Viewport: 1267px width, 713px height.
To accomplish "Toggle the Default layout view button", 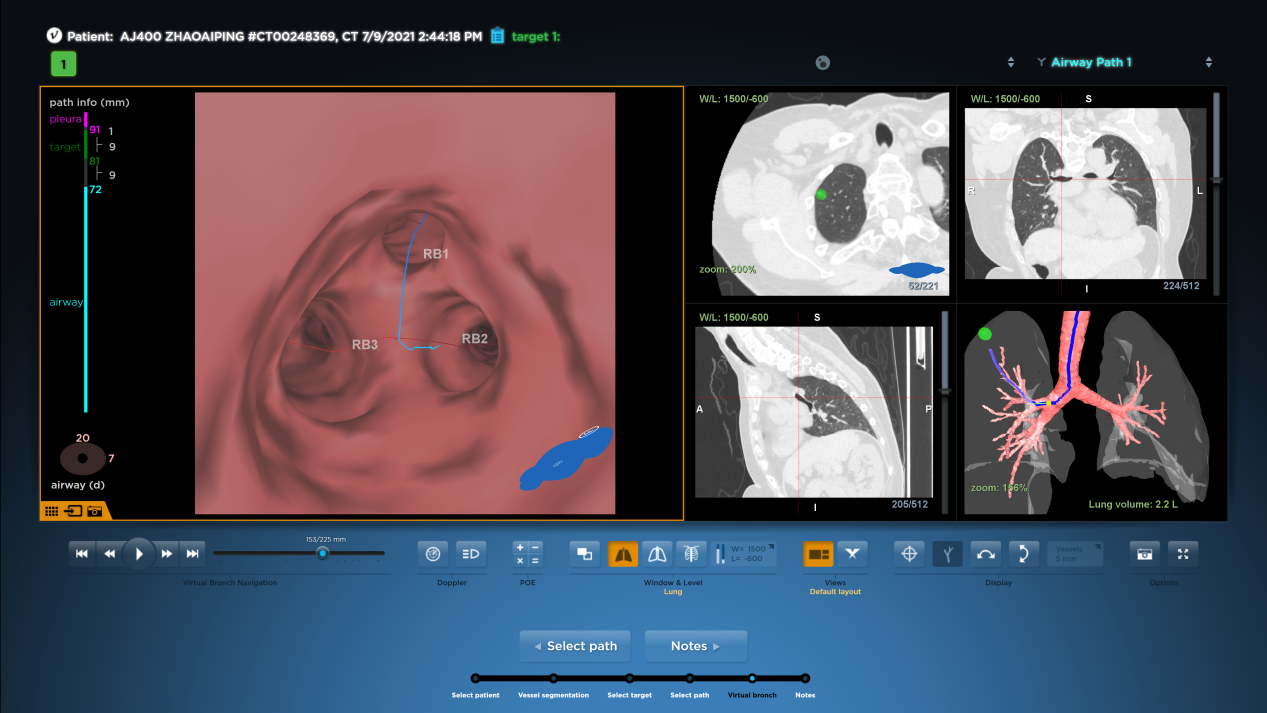I will [819, 553].
